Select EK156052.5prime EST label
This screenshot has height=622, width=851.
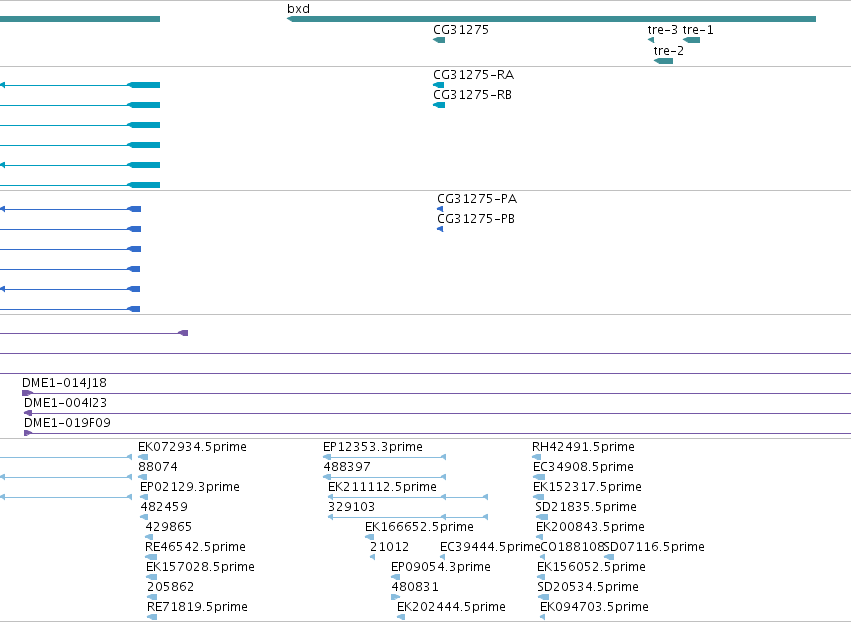coord(592,567)
